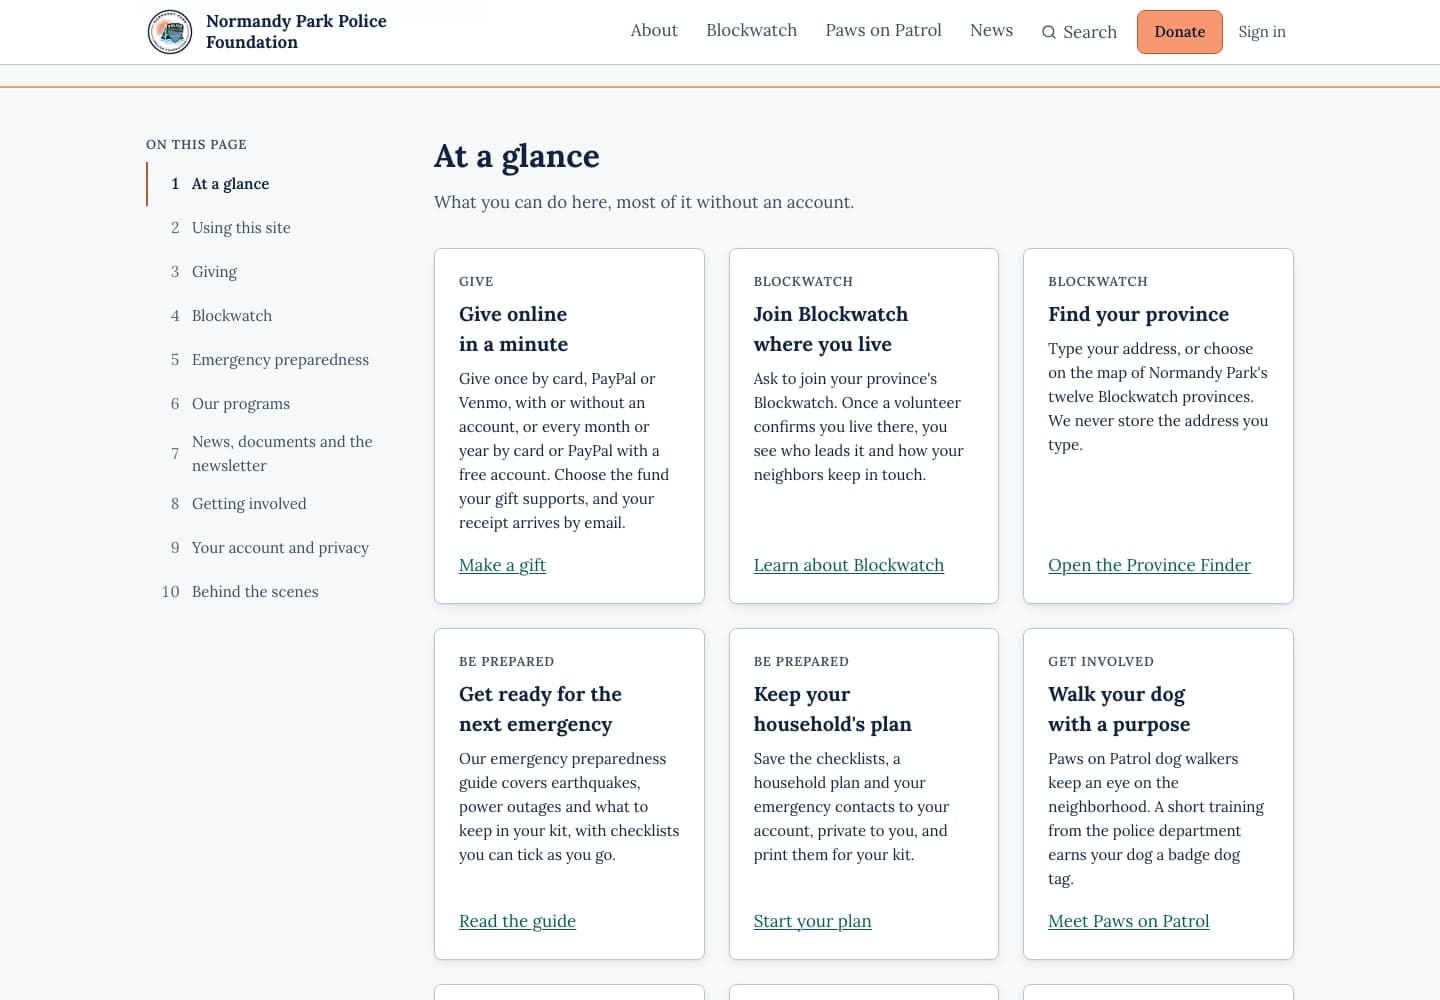This screenshot has height=1000, width=1440.
Task: Click the 'GIVE' card label
Action: click(x=476, y=282)
